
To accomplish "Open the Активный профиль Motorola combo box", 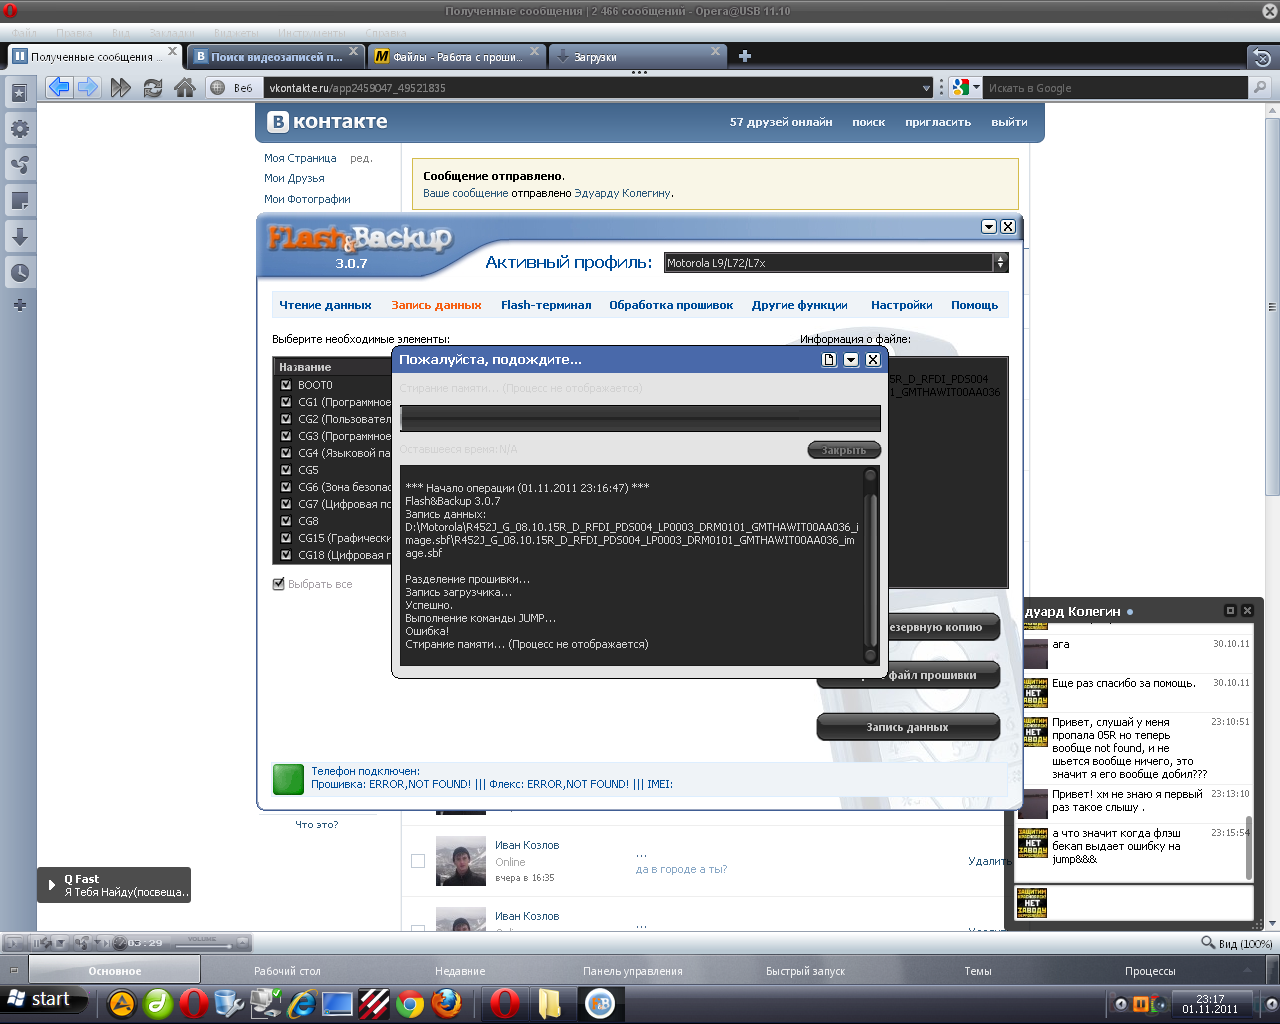I will (836, 263).
